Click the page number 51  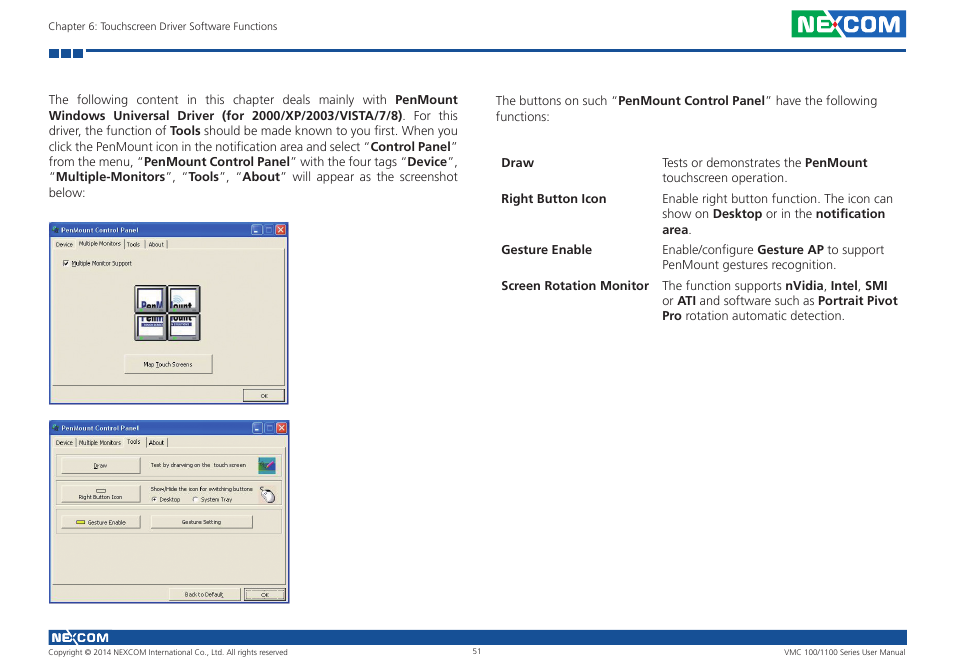coord(476,651)
